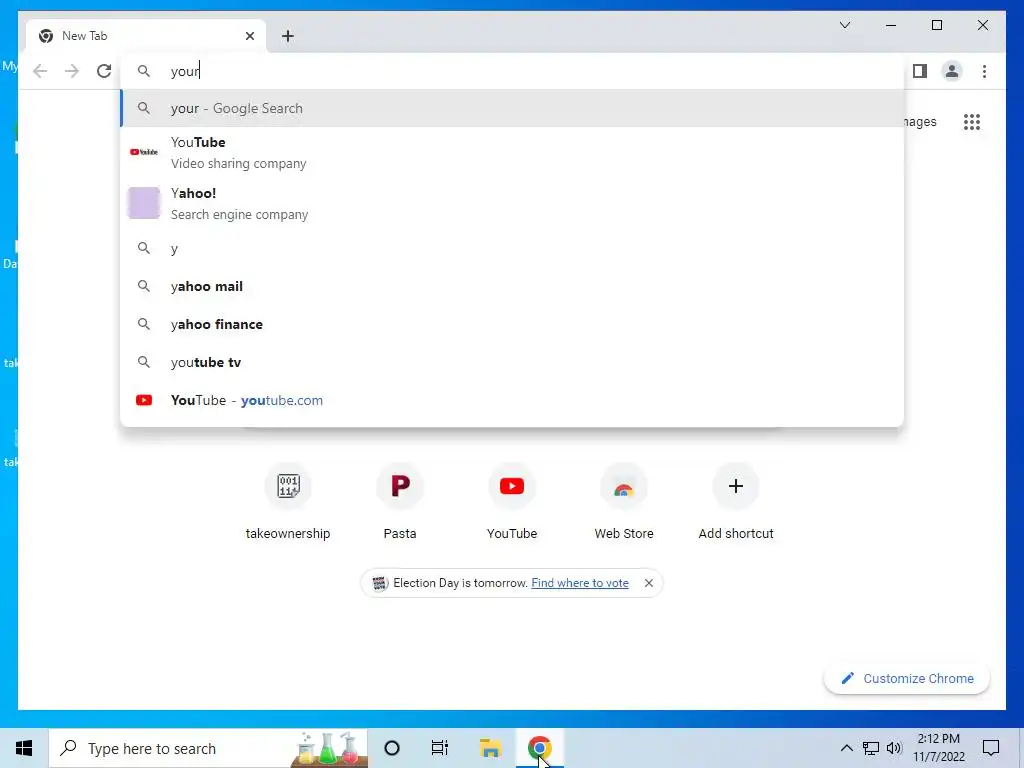Open the Action Center notifications icon

(x=991, y=748)
